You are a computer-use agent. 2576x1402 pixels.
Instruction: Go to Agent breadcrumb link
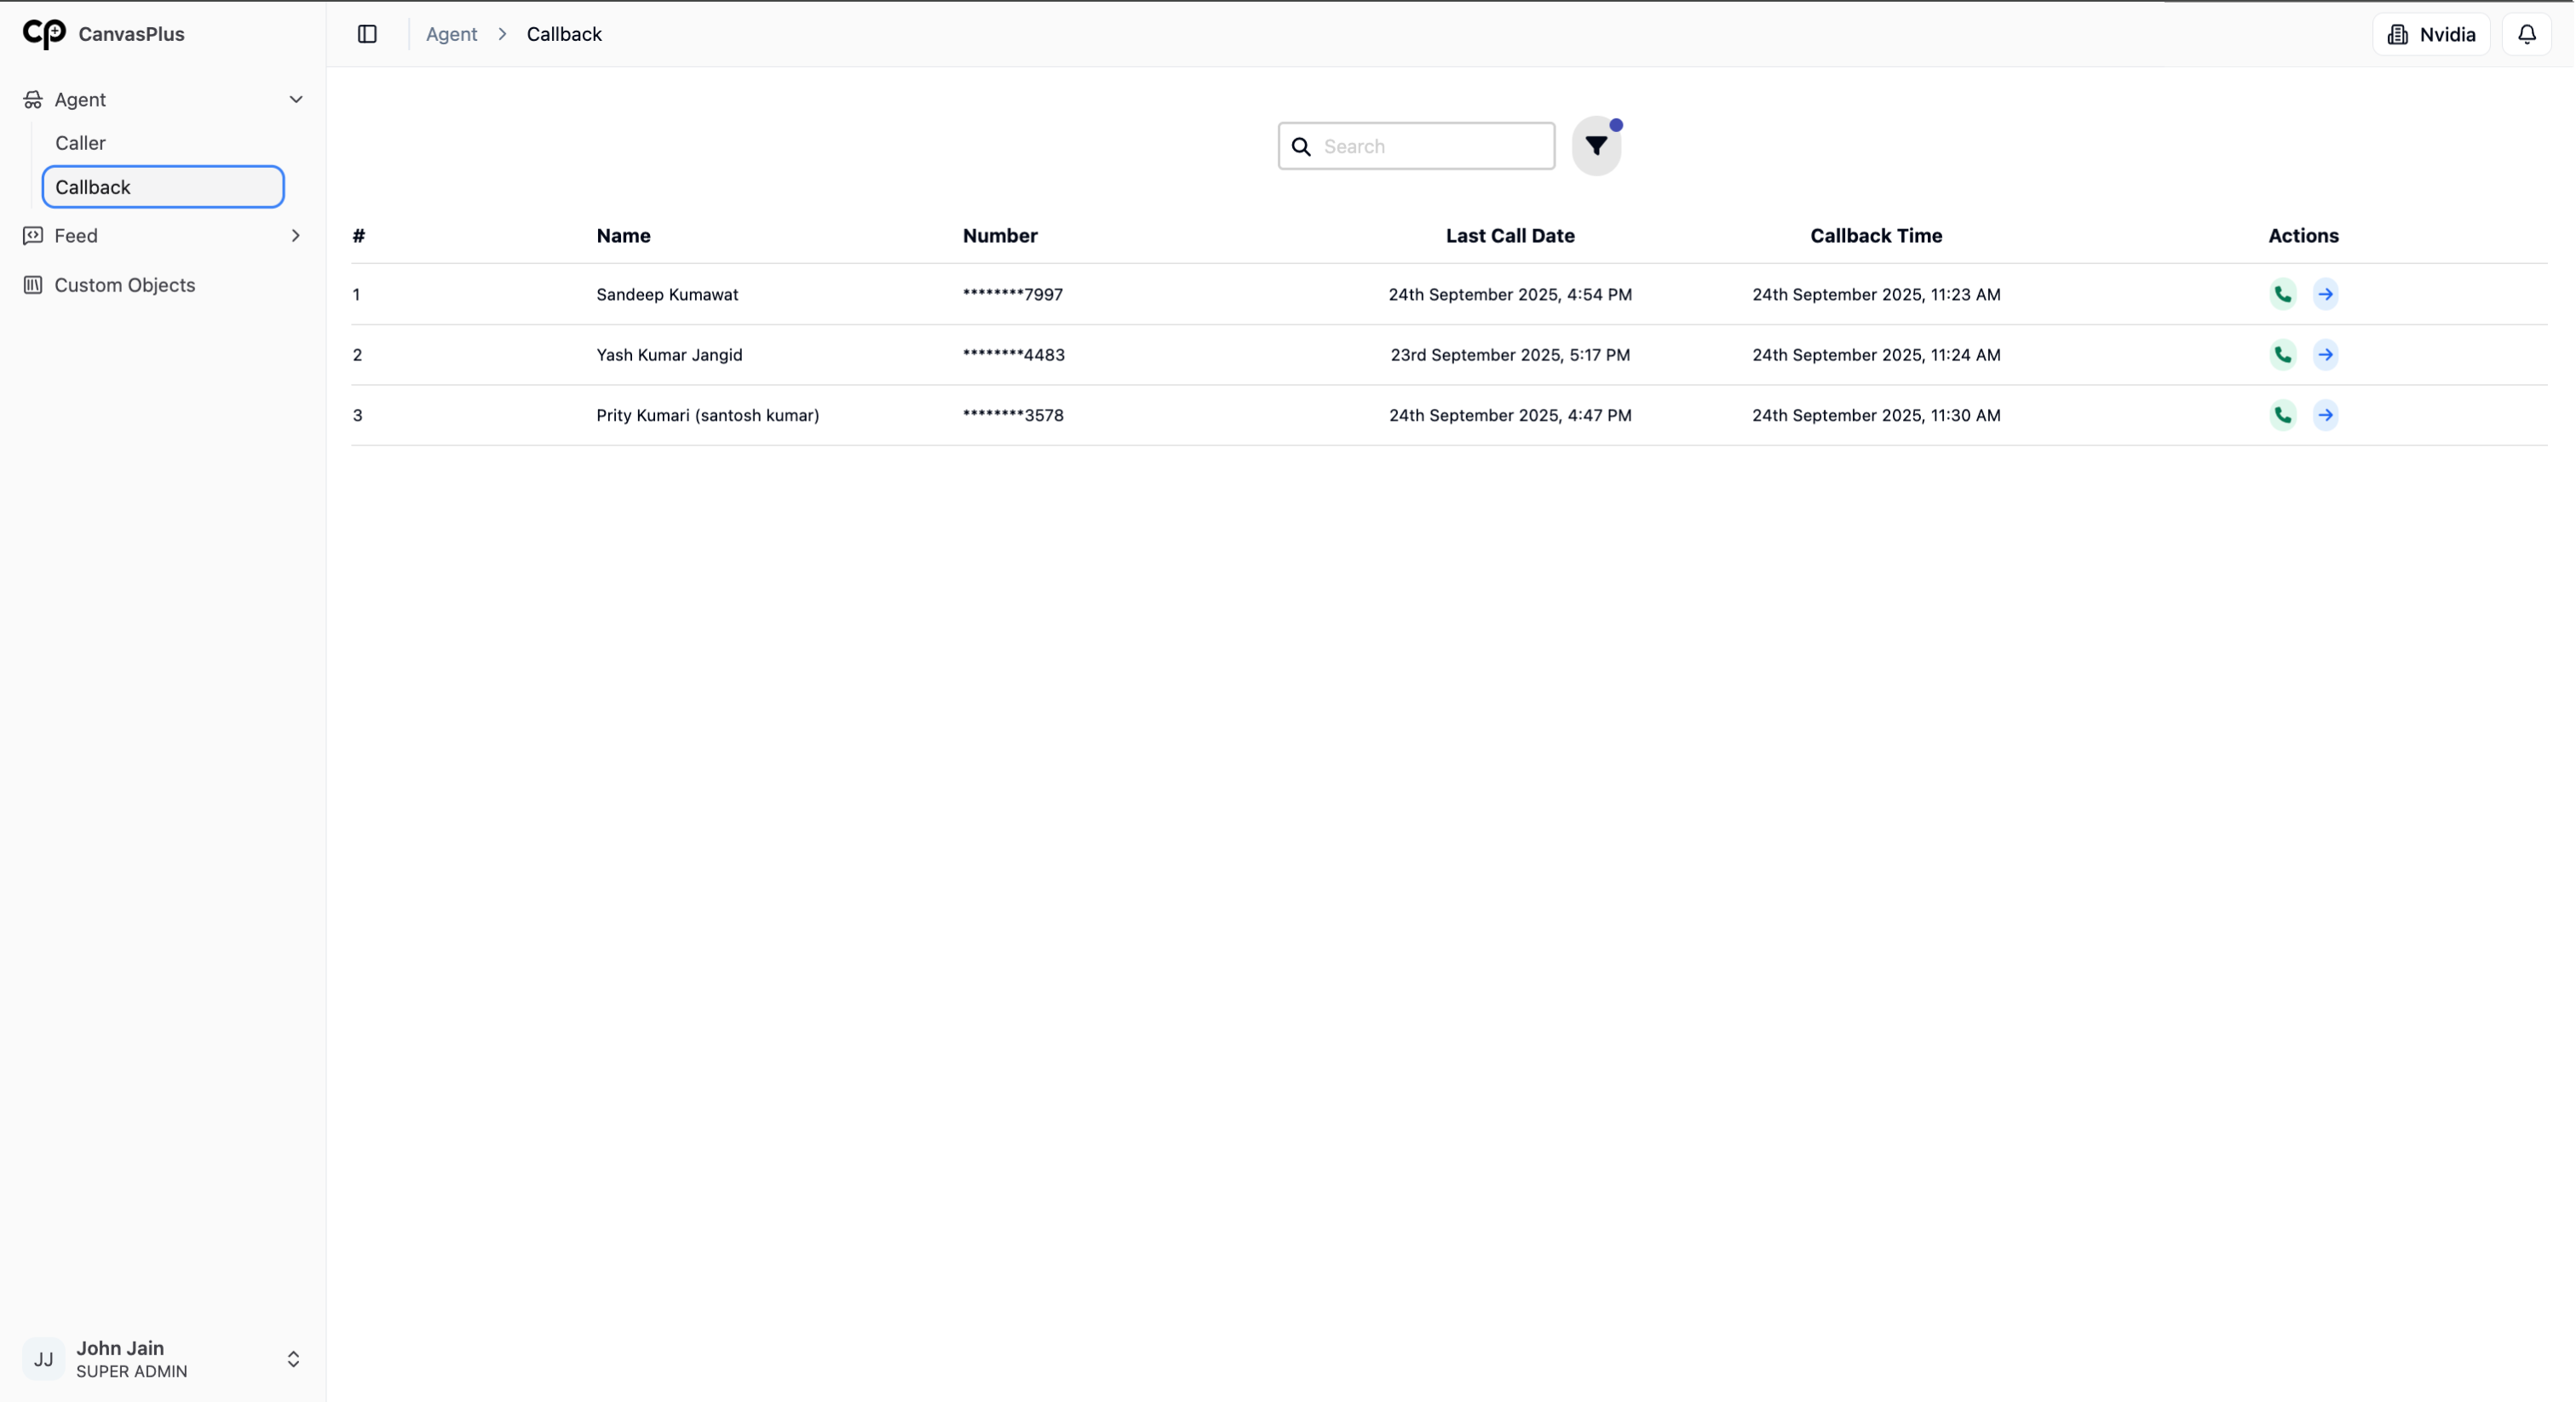[x=452, y=34]
